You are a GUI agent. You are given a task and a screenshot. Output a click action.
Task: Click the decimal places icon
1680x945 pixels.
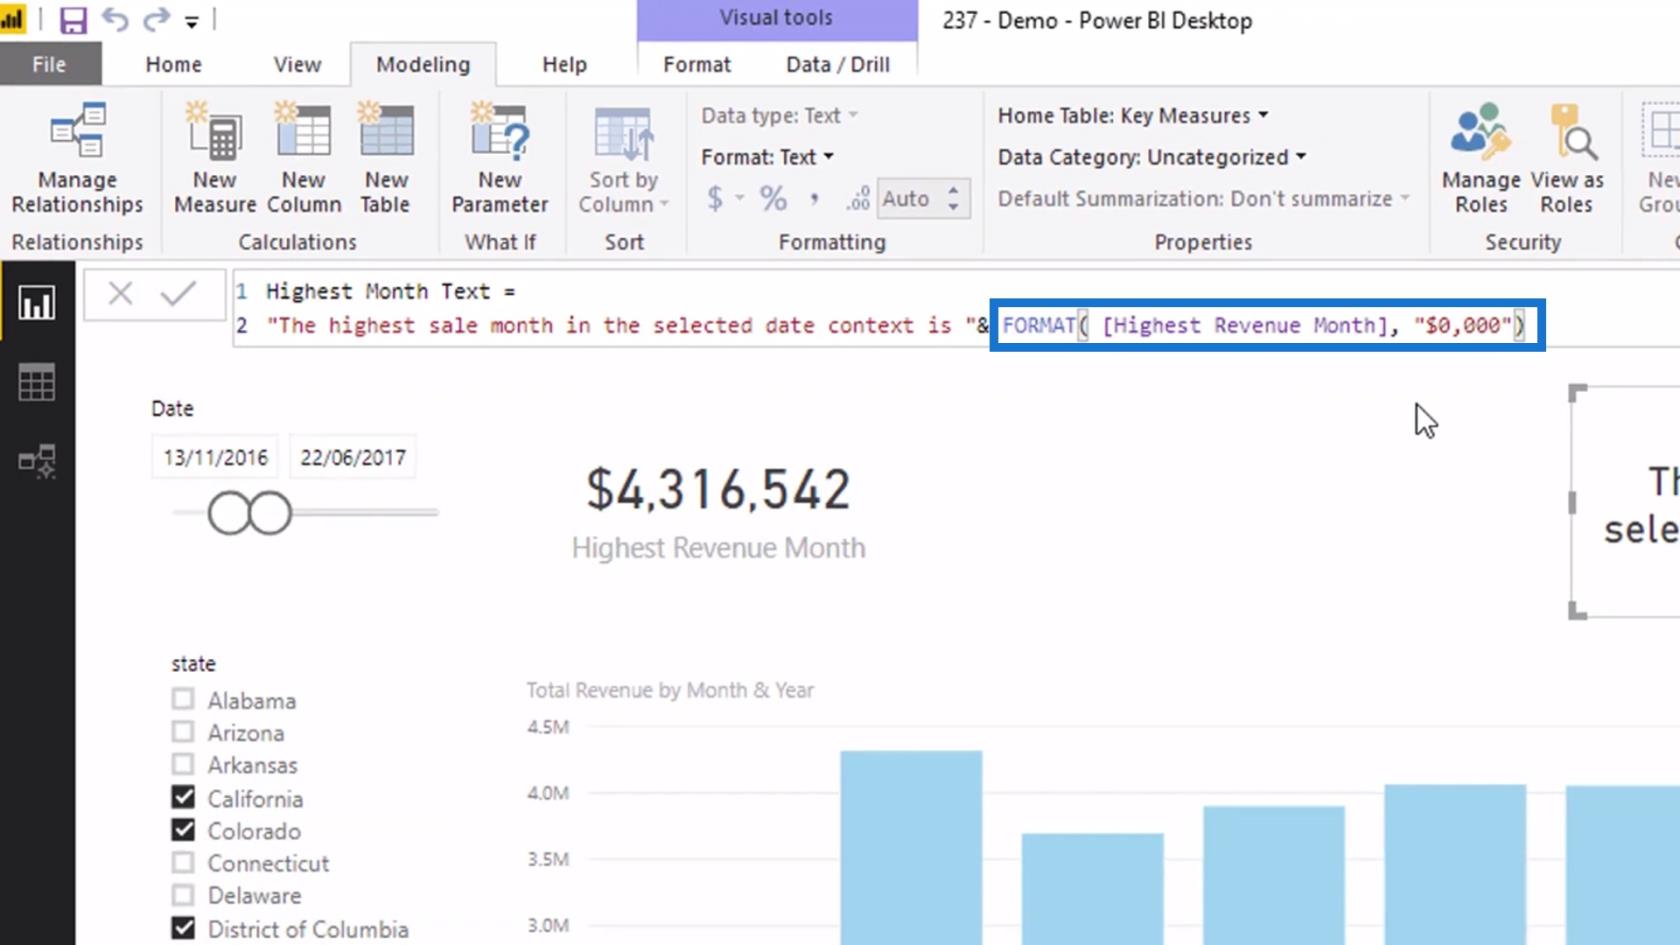(x=857, y=199)
